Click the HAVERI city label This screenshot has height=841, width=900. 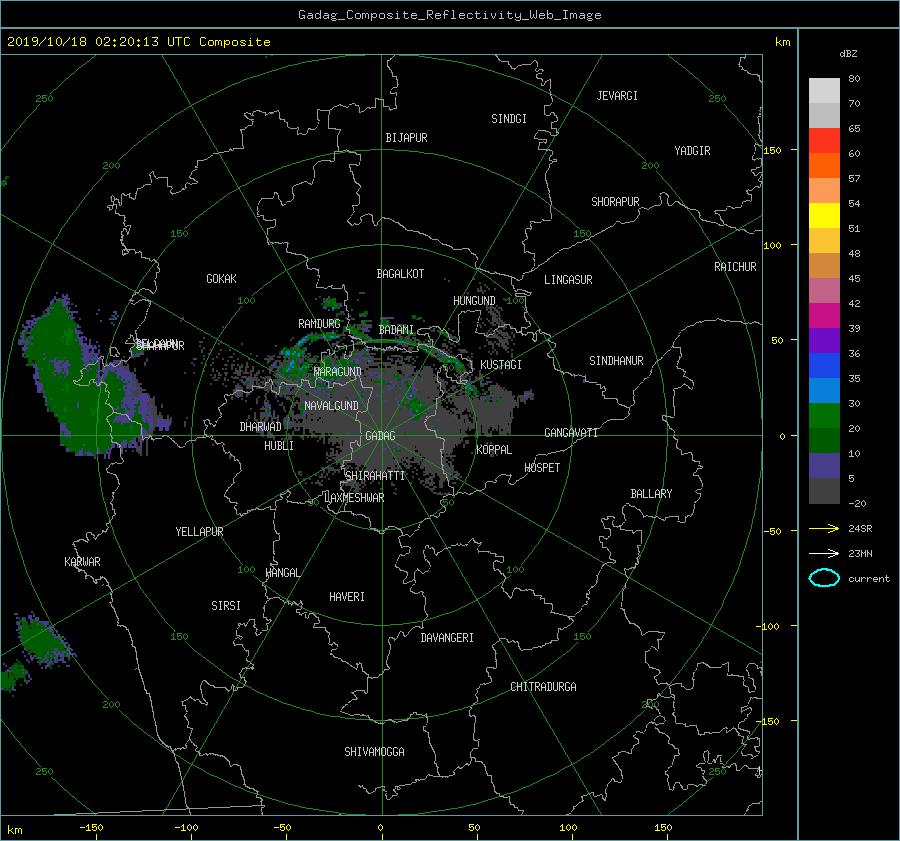(x=347, y=597)
